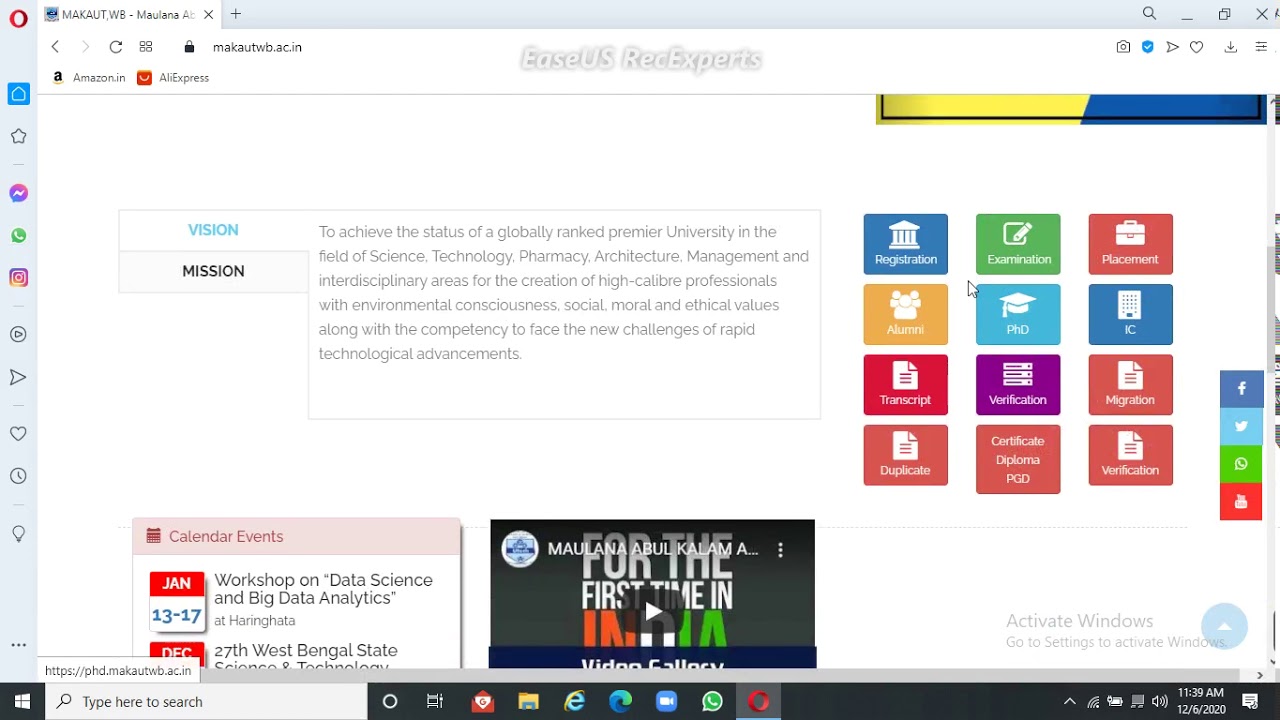
Task: Open the Migration tile
Action: pyautogui.click(x=1130, y=384)
